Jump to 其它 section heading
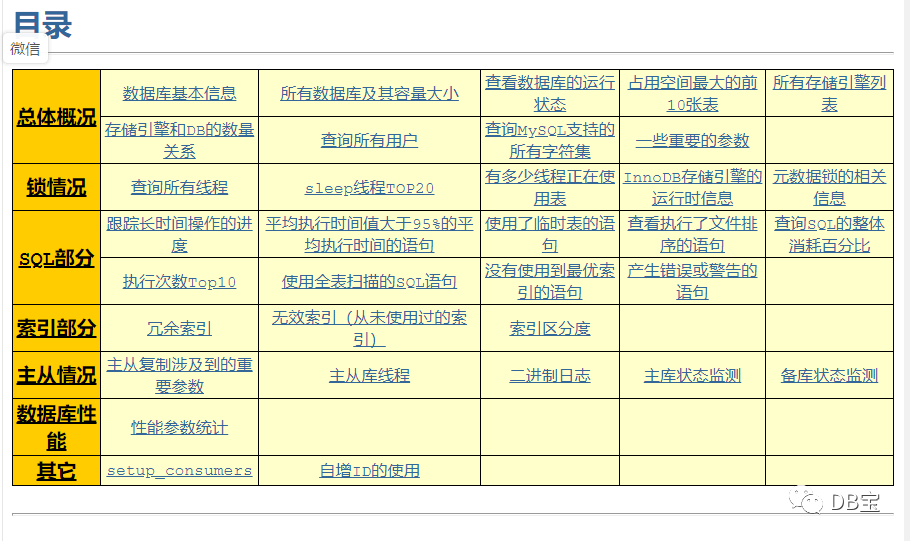Viewport: 910px width, 541px height. click(56, 471)
